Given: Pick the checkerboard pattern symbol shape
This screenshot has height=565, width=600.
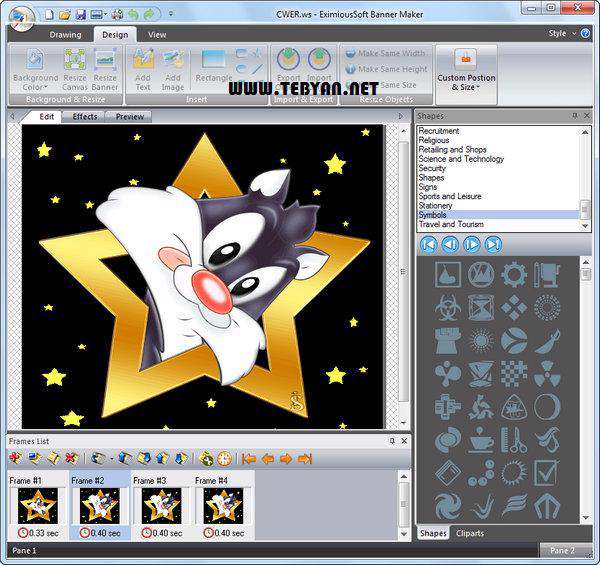Looking at the screenshot, I should coord(514,373).
